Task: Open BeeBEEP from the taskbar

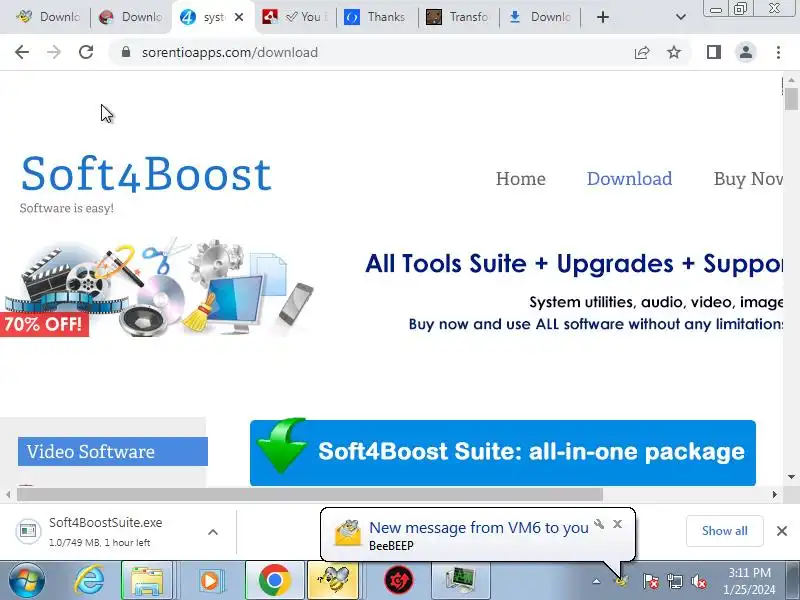Action: (333, 581)
